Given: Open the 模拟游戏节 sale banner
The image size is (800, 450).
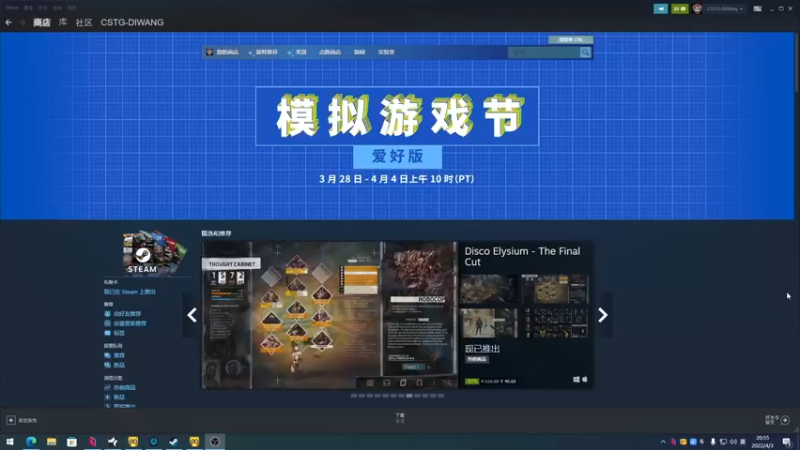Looking at the screenshot, I should click(397, 116).
